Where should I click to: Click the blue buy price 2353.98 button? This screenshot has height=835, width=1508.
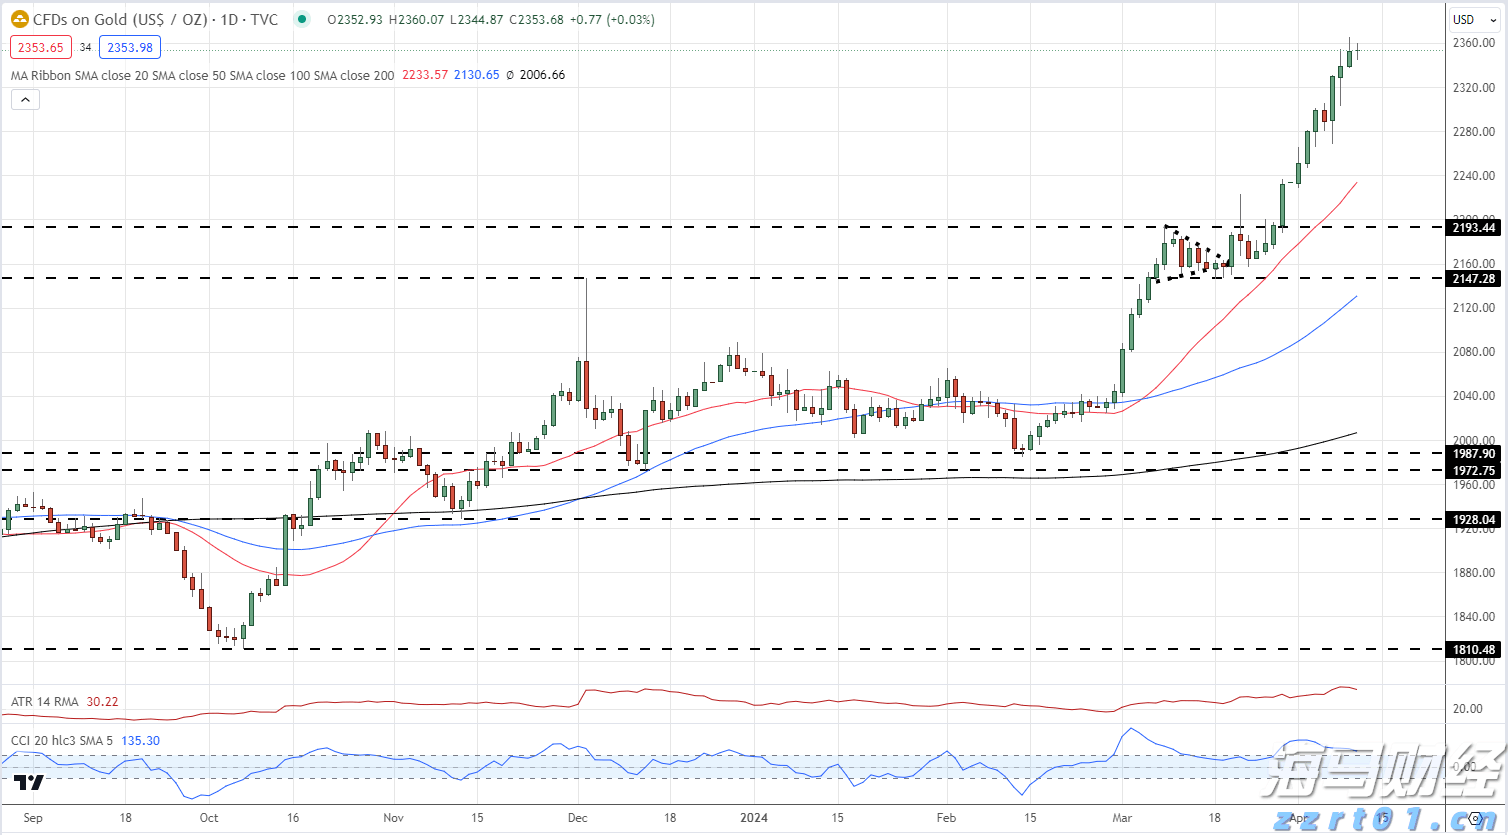click(x=130, y=47)
